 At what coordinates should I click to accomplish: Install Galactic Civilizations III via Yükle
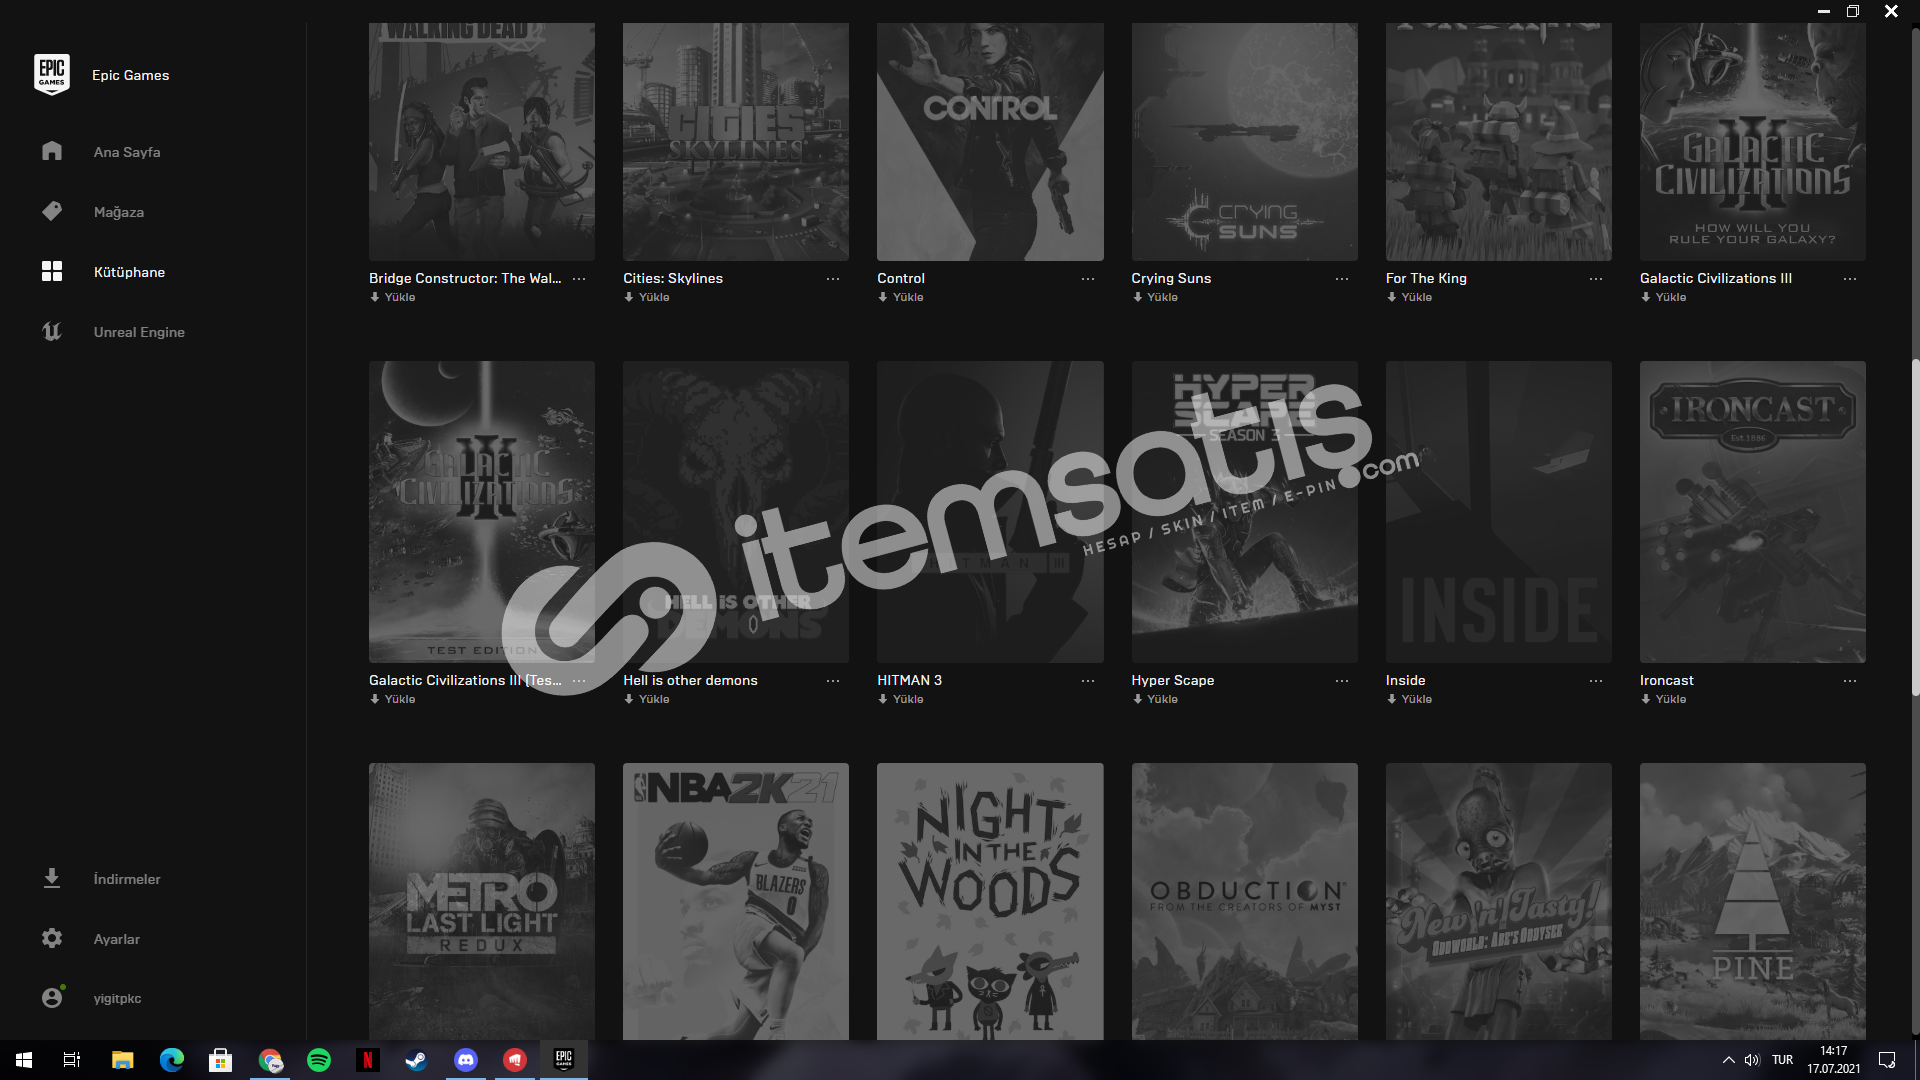click(1663, 297)
